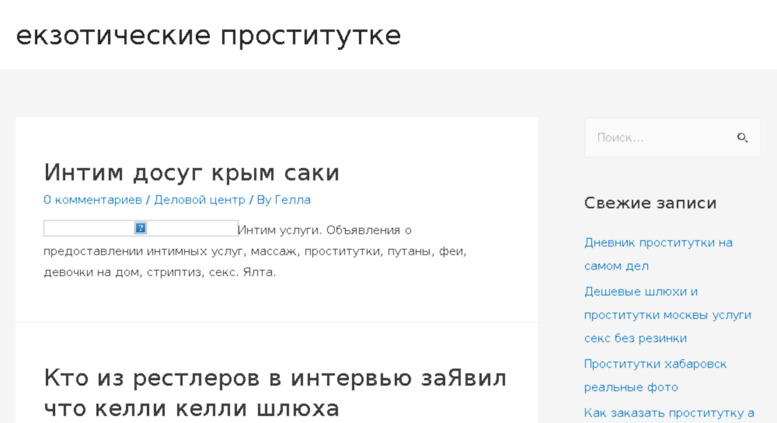Open recent post Дешевые шлюхи и проститутки москвы
The height and width of the screenshot is (423, 777).
coord(667,315)
